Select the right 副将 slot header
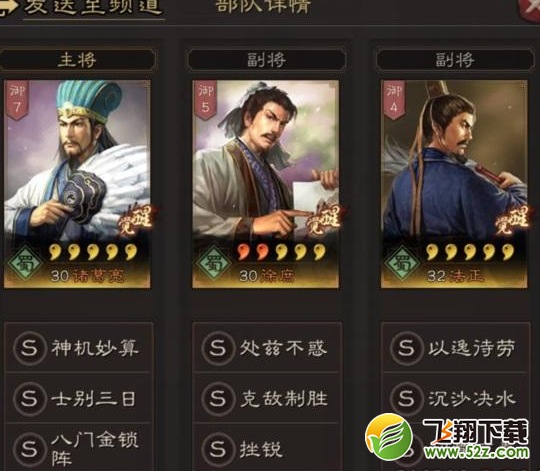 click(455, 60)
